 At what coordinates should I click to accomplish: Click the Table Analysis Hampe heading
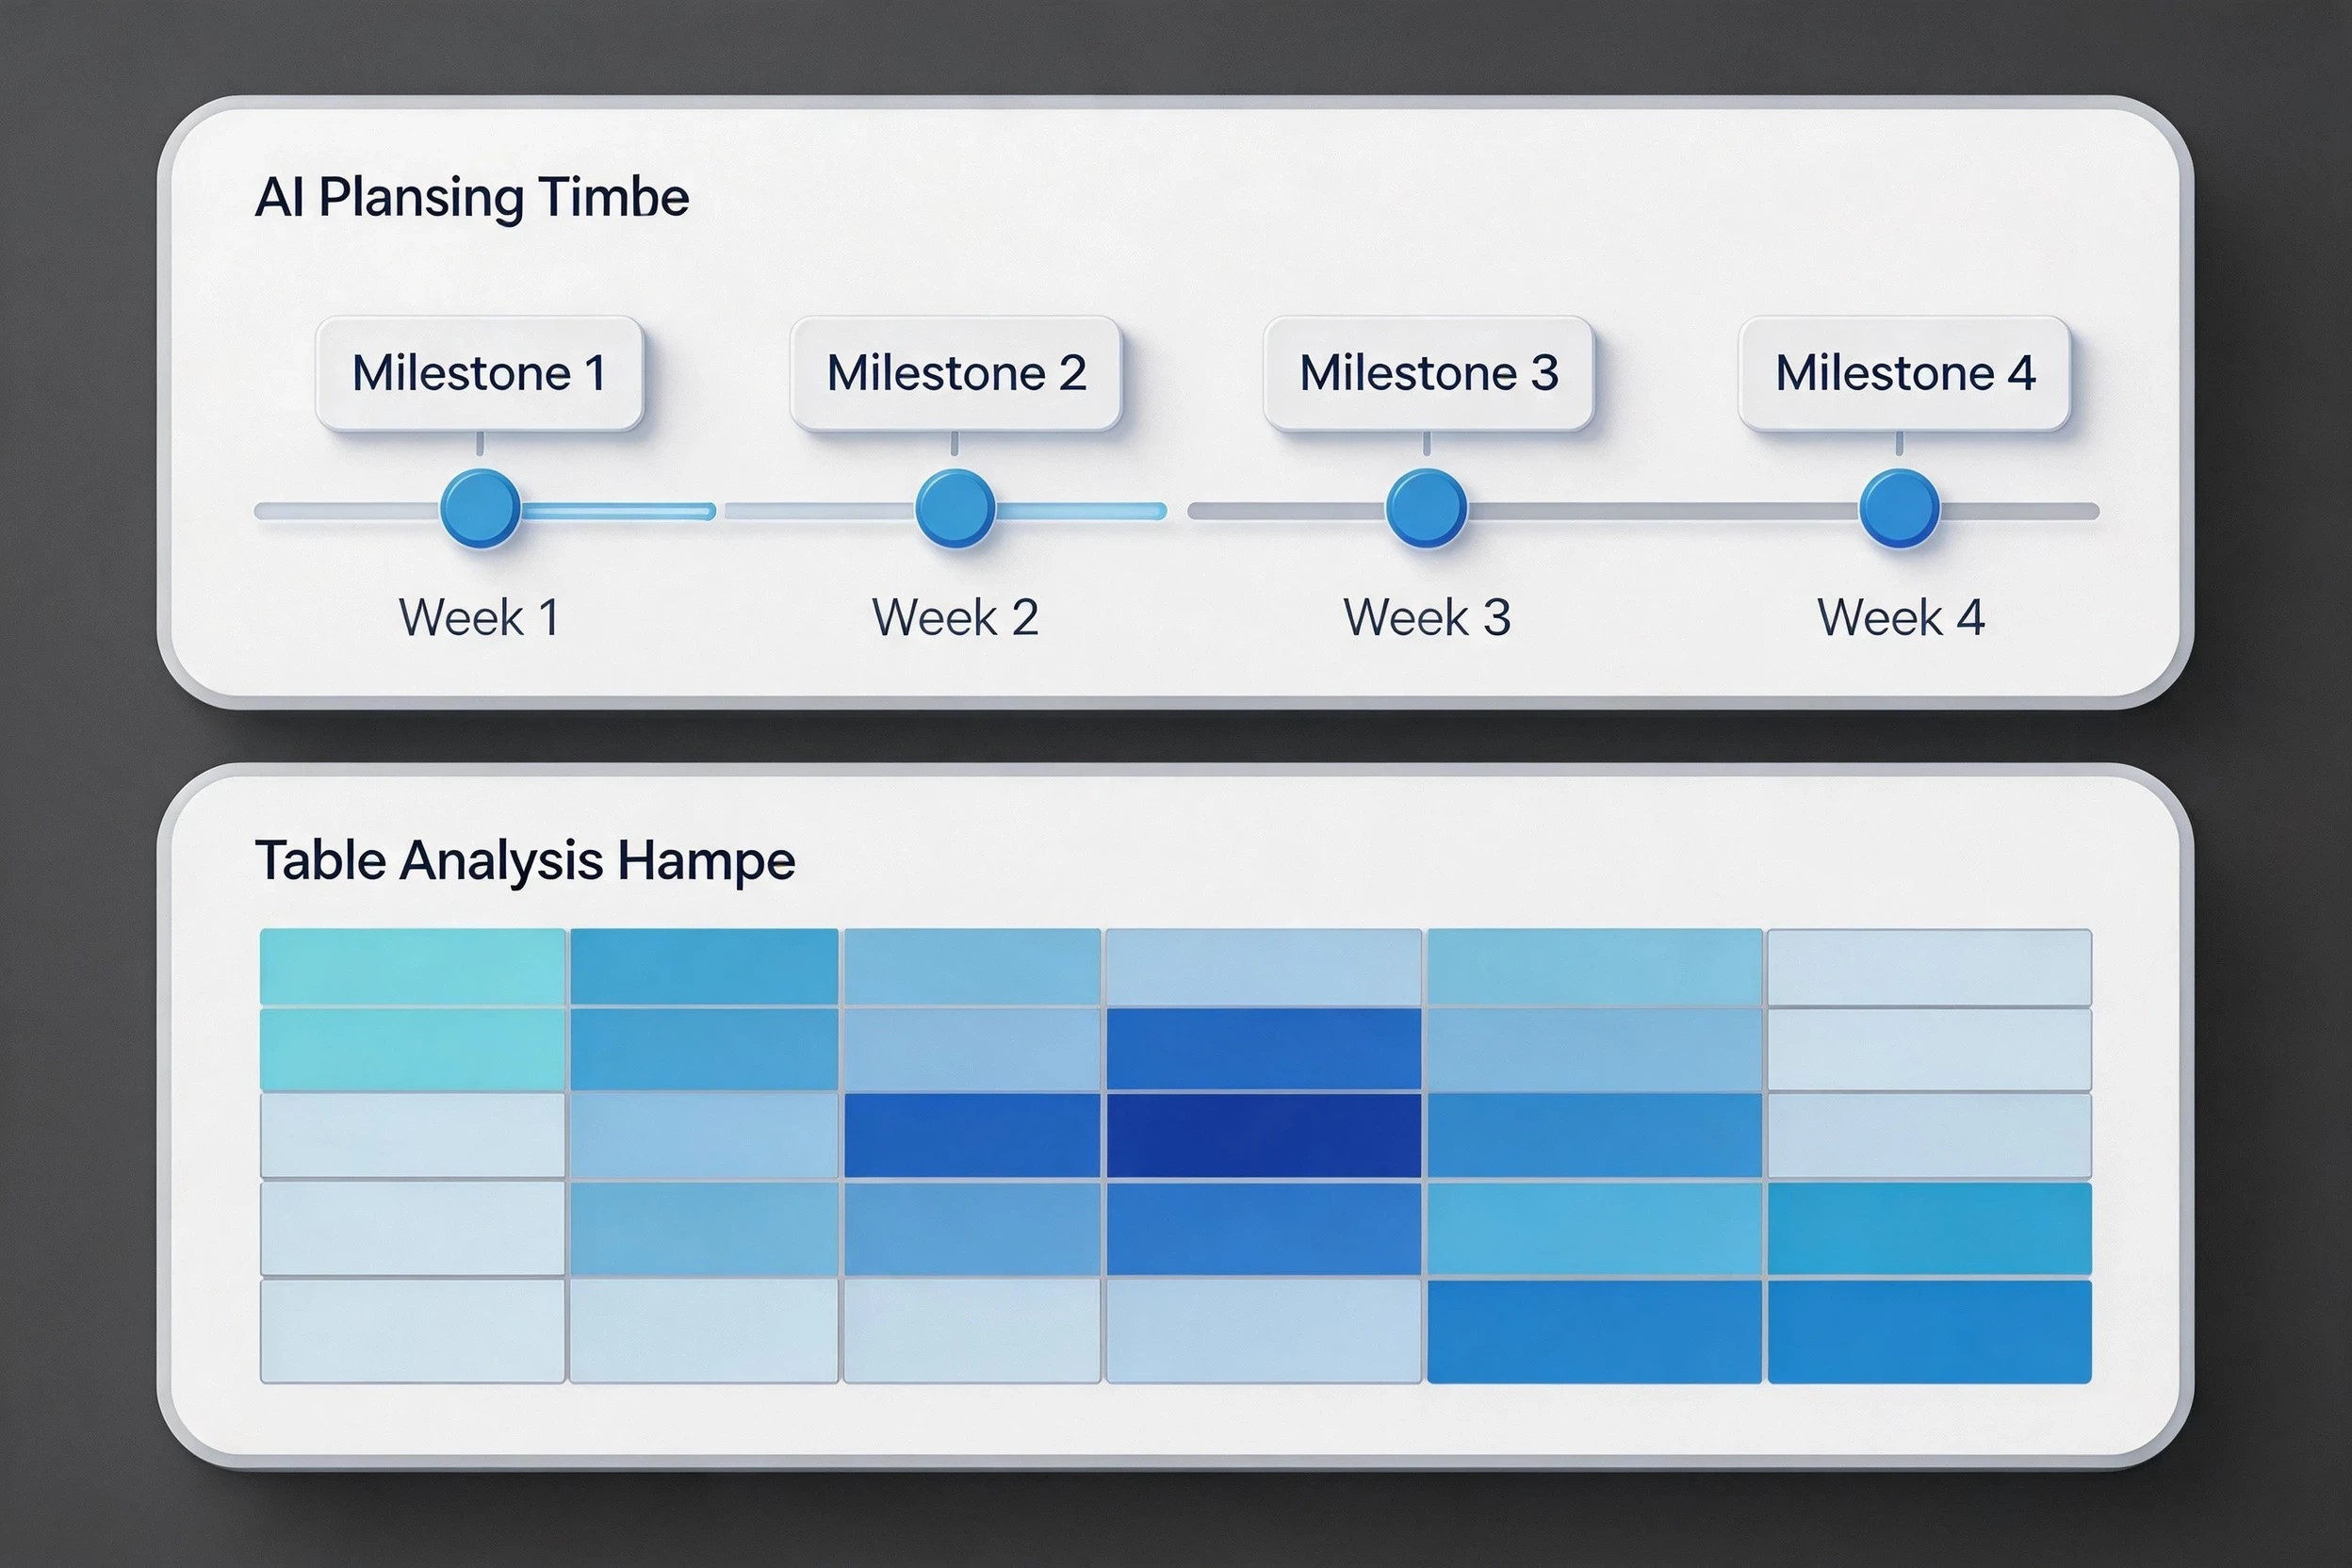coord(525,861)
